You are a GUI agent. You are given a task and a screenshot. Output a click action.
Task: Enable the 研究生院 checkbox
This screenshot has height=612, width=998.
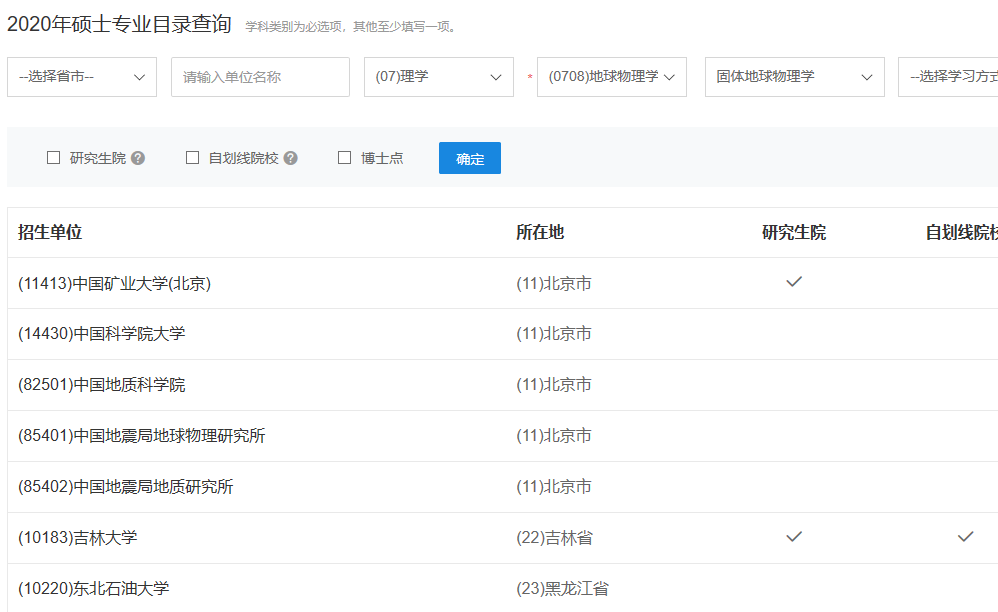point(53,158)
